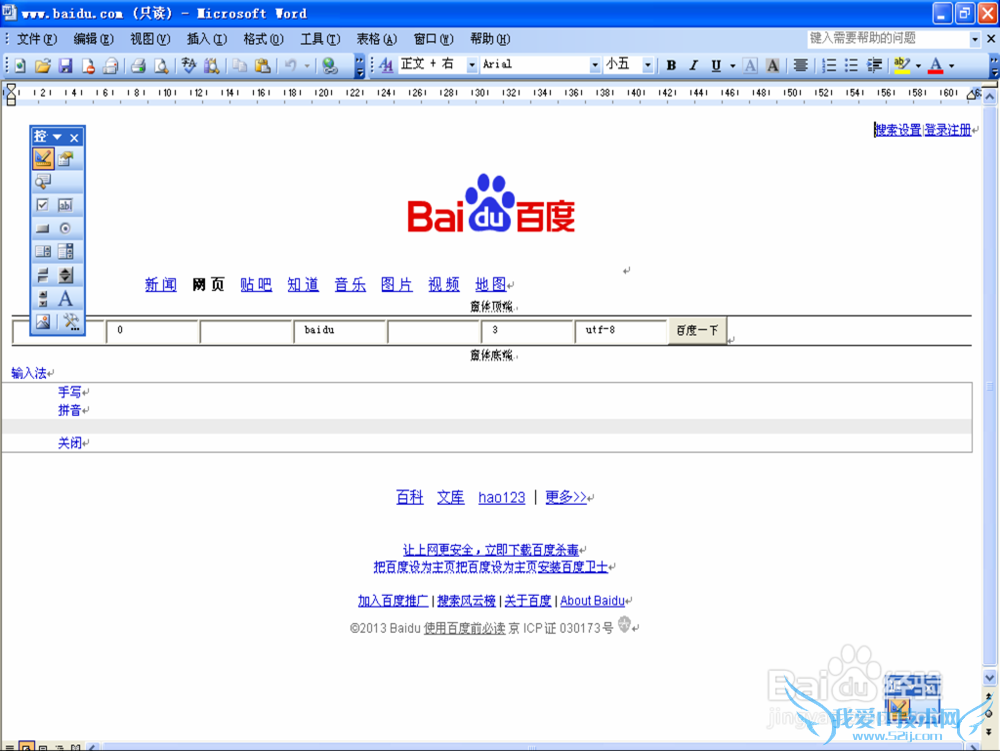Viewport: 1000px width, 751px height.
Task: Follow the hao123 link
Action: coord(502,497)
